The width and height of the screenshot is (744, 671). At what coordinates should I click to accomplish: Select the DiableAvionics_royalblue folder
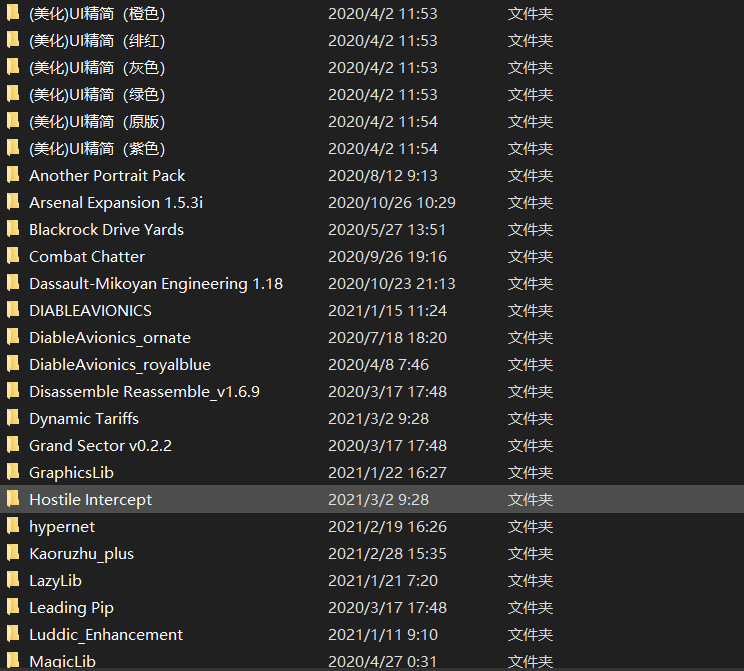pyautogui.click(x=119, y=364)
